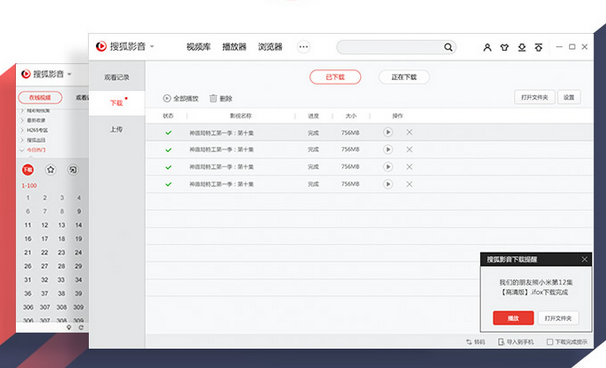
Task: Open dropdown arrow beside back window 搜狐影音
Action: pyautogui.click(x=70, y=74)
